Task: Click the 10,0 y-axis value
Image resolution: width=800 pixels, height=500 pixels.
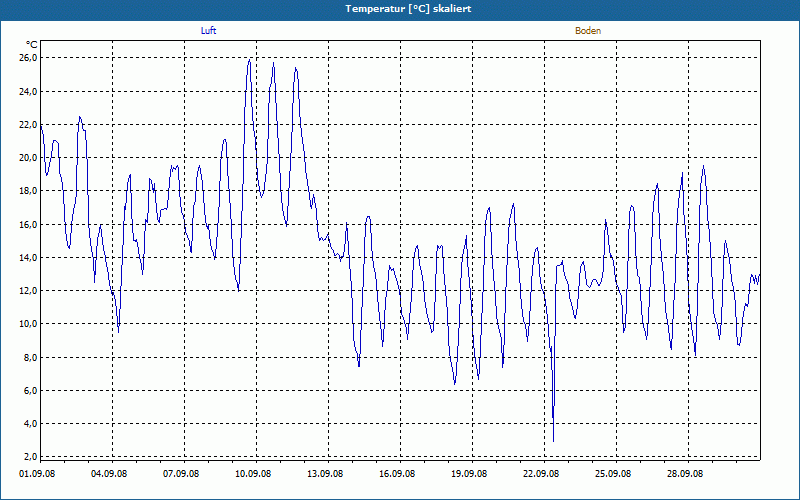Action: coord(29,324)
